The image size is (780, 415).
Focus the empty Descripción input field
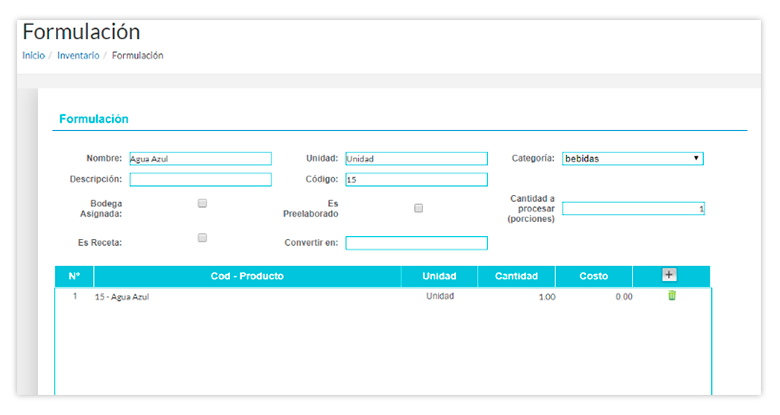[x=200, y=180]
